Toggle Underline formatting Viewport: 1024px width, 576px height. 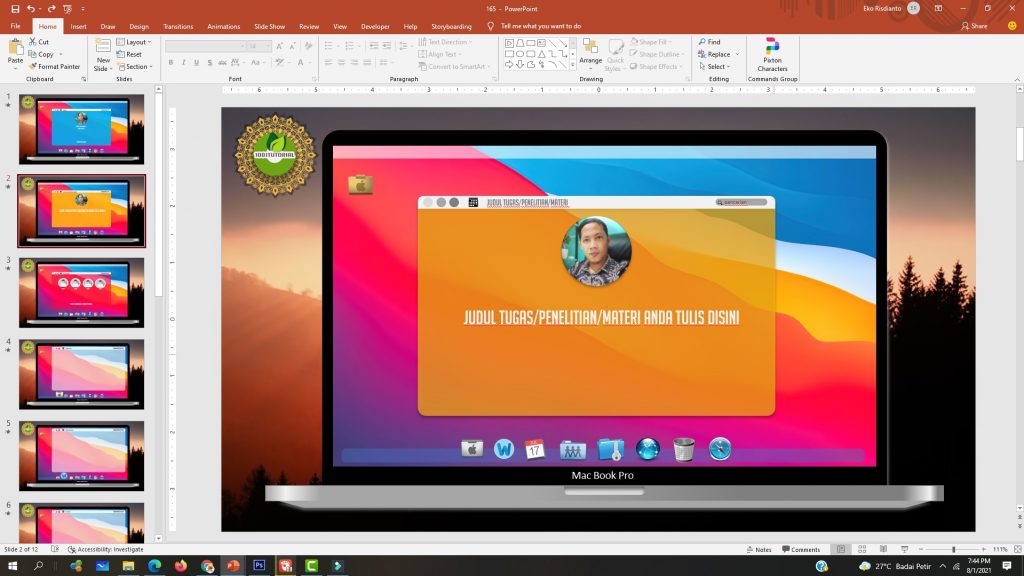tap(197, 63)
